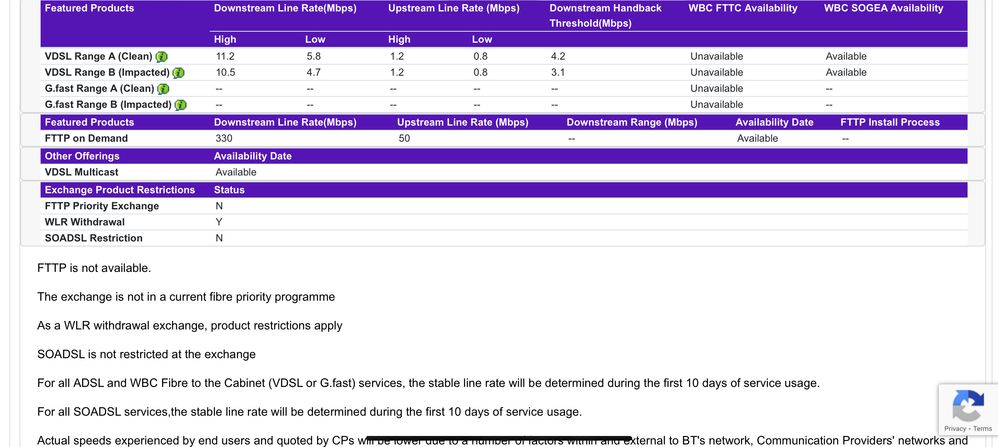Open info icon next to G.fast Range B (Impacted)

point(180,105)
